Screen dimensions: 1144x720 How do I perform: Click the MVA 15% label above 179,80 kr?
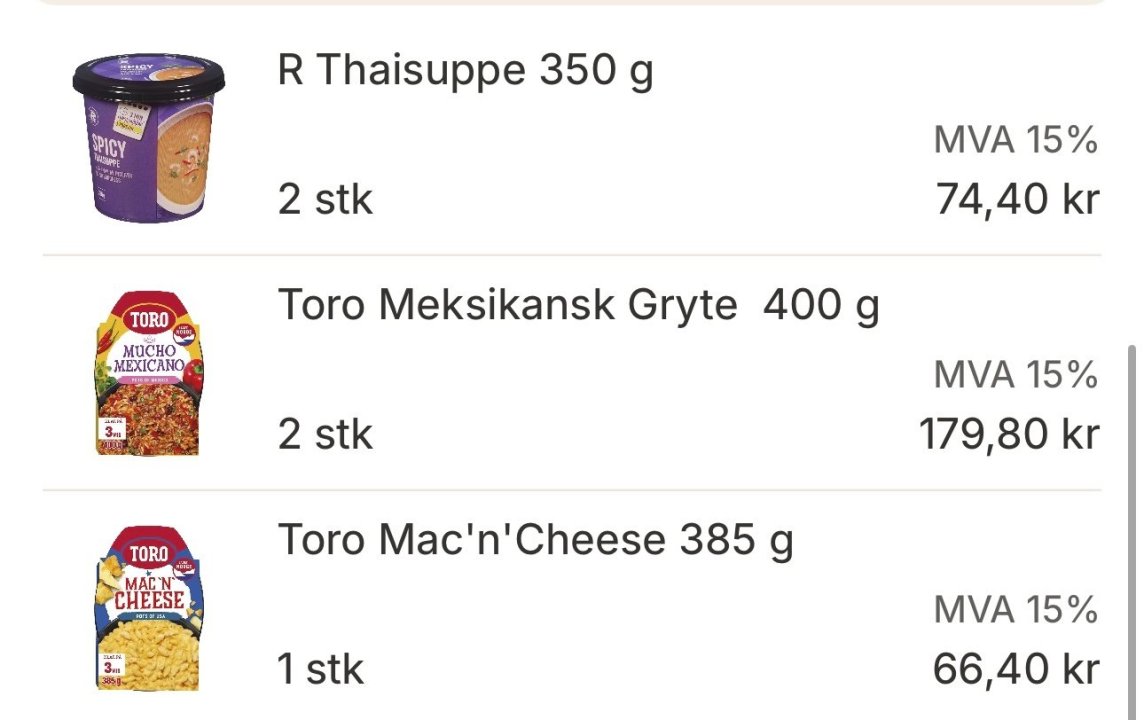pos(1015,375)
